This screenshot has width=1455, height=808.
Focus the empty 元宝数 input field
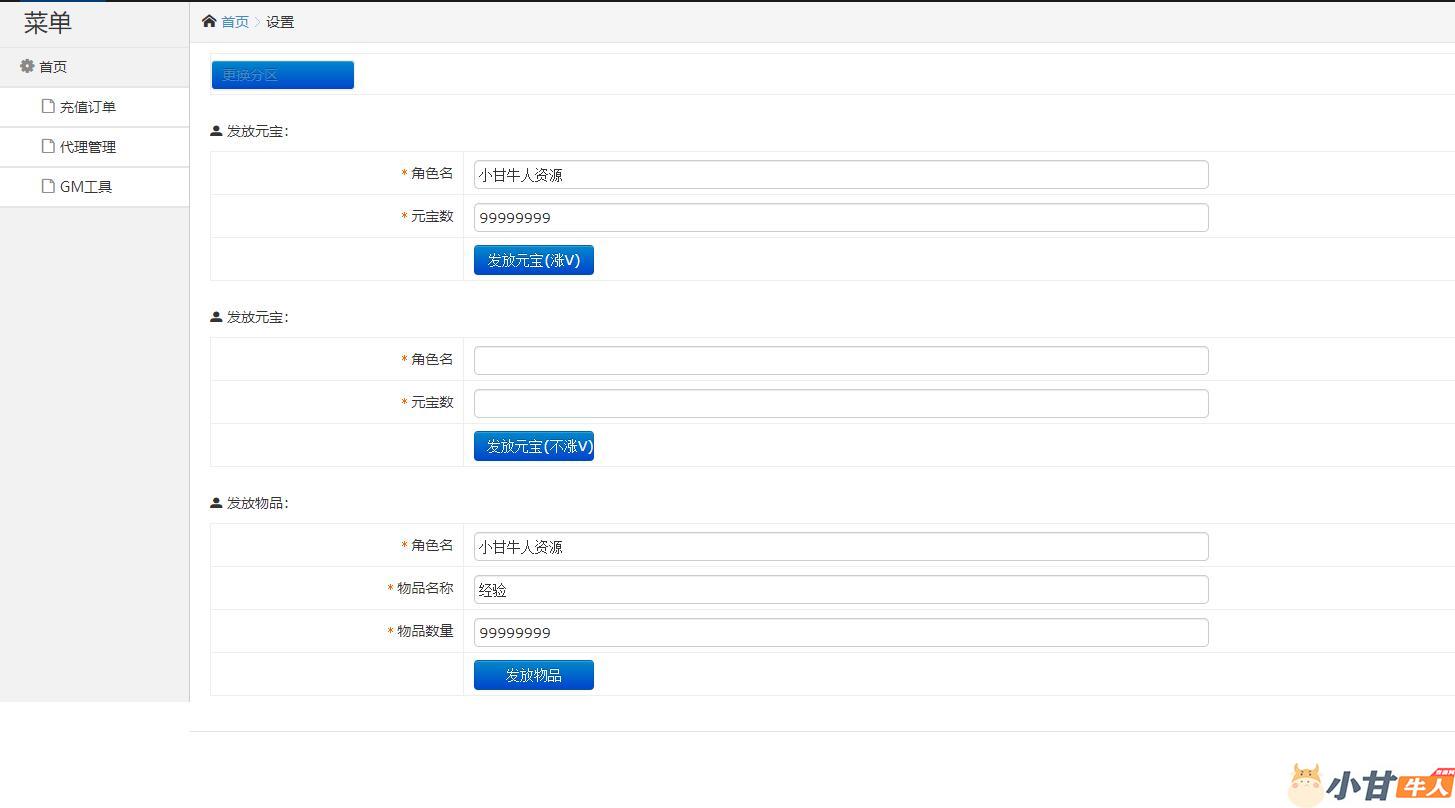[x=840, y=403]
